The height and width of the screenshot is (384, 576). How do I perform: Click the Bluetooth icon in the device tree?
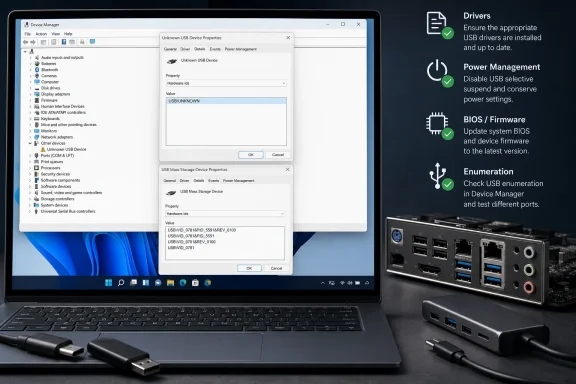37,70
